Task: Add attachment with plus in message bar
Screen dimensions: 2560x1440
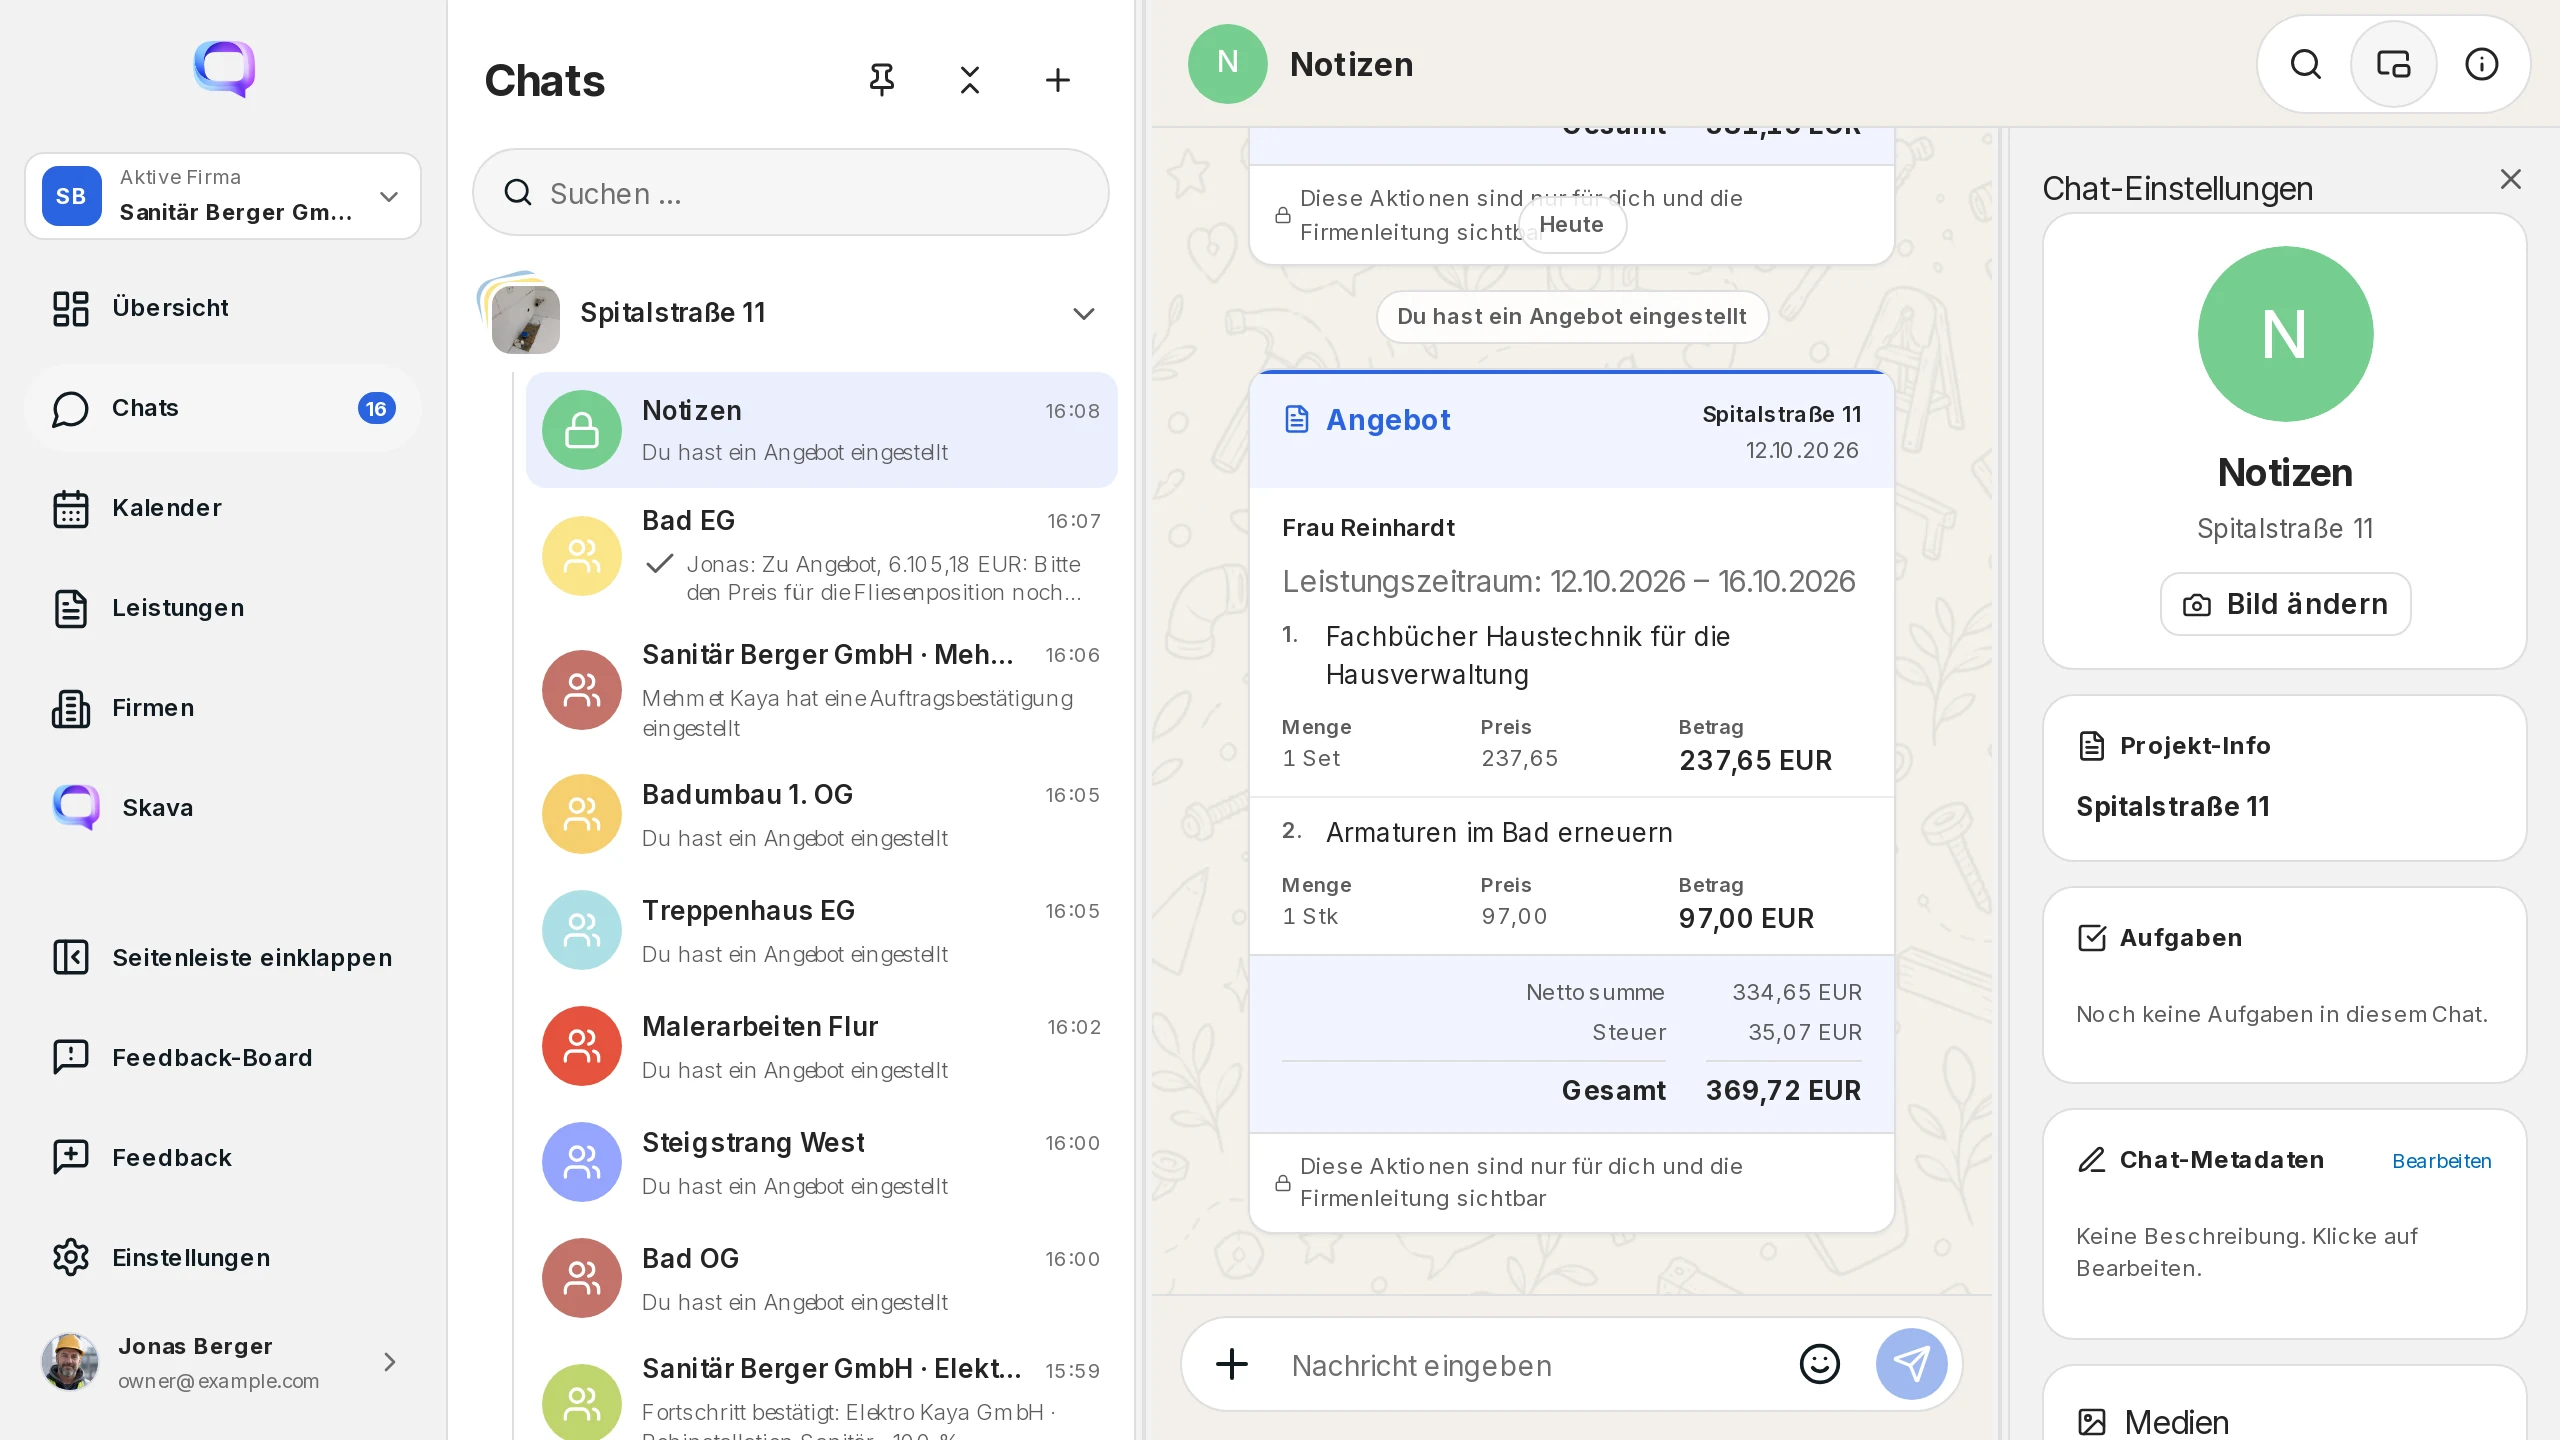Action: [x=1232, y=1364]
